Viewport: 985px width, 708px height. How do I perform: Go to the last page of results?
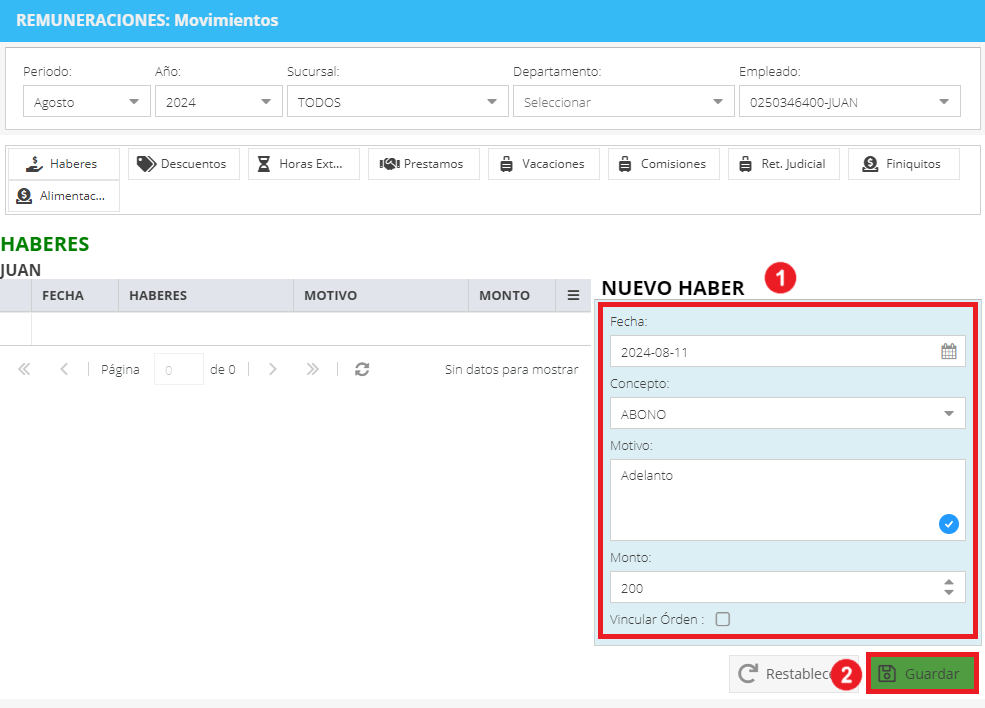(x=312, y=369)
